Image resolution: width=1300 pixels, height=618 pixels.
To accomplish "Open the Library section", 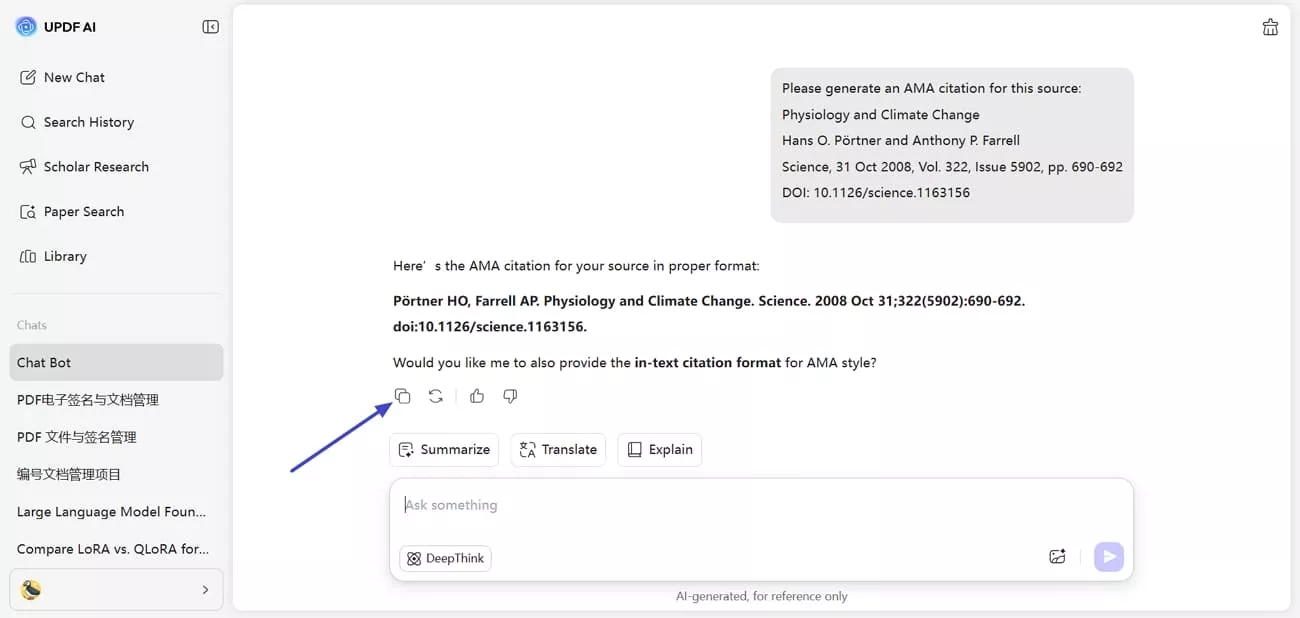I will 65,256.
